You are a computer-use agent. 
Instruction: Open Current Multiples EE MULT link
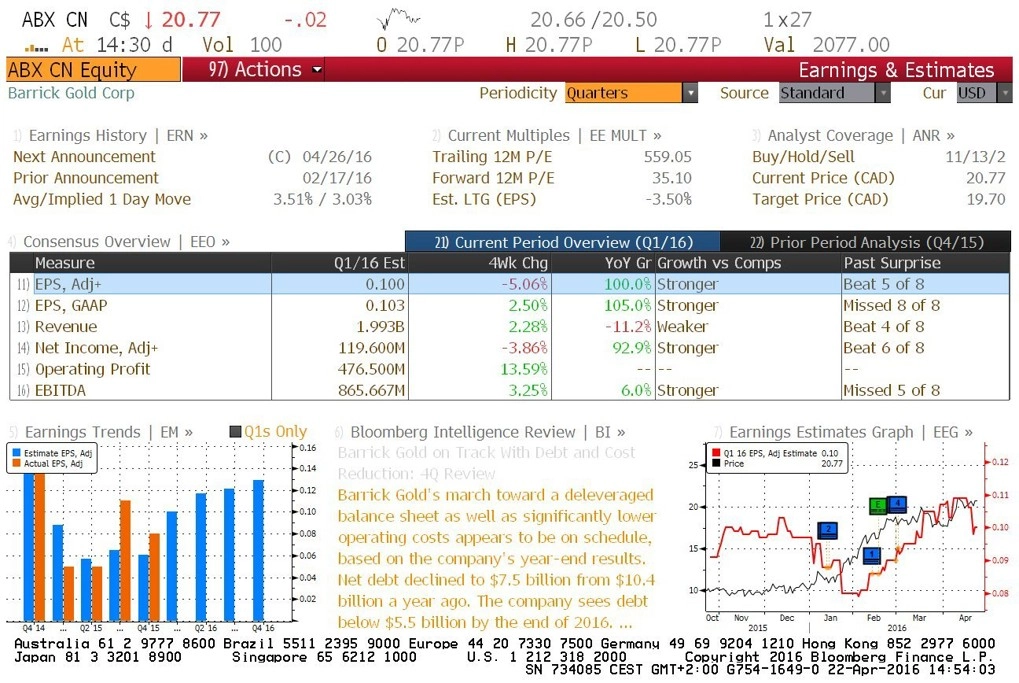(547, 135)
